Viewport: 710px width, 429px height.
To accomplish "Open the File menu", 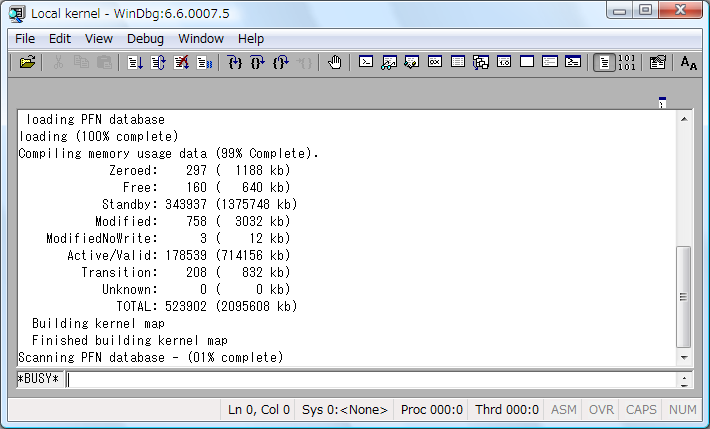I will point(25,39).
